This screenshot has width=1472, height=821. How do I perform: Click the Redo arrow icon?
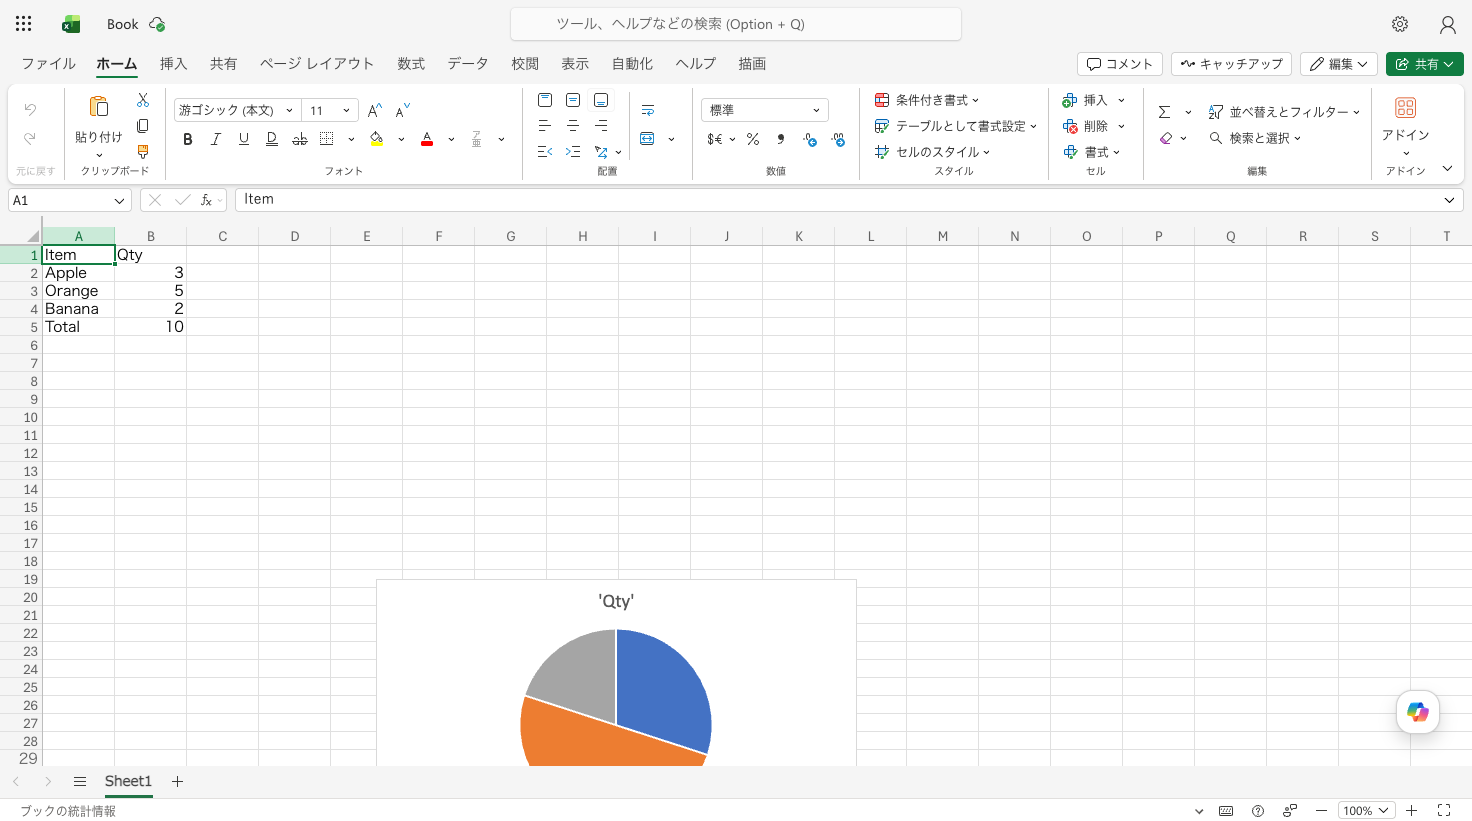click(30, 138)
